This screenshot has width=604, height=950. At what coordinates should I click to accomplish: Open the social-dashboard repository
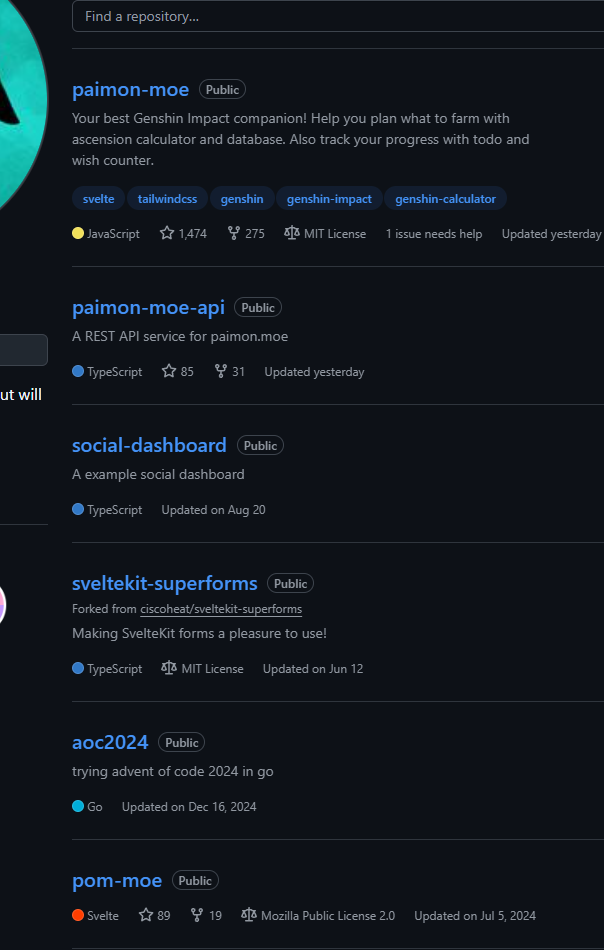(x=149, y=445)
